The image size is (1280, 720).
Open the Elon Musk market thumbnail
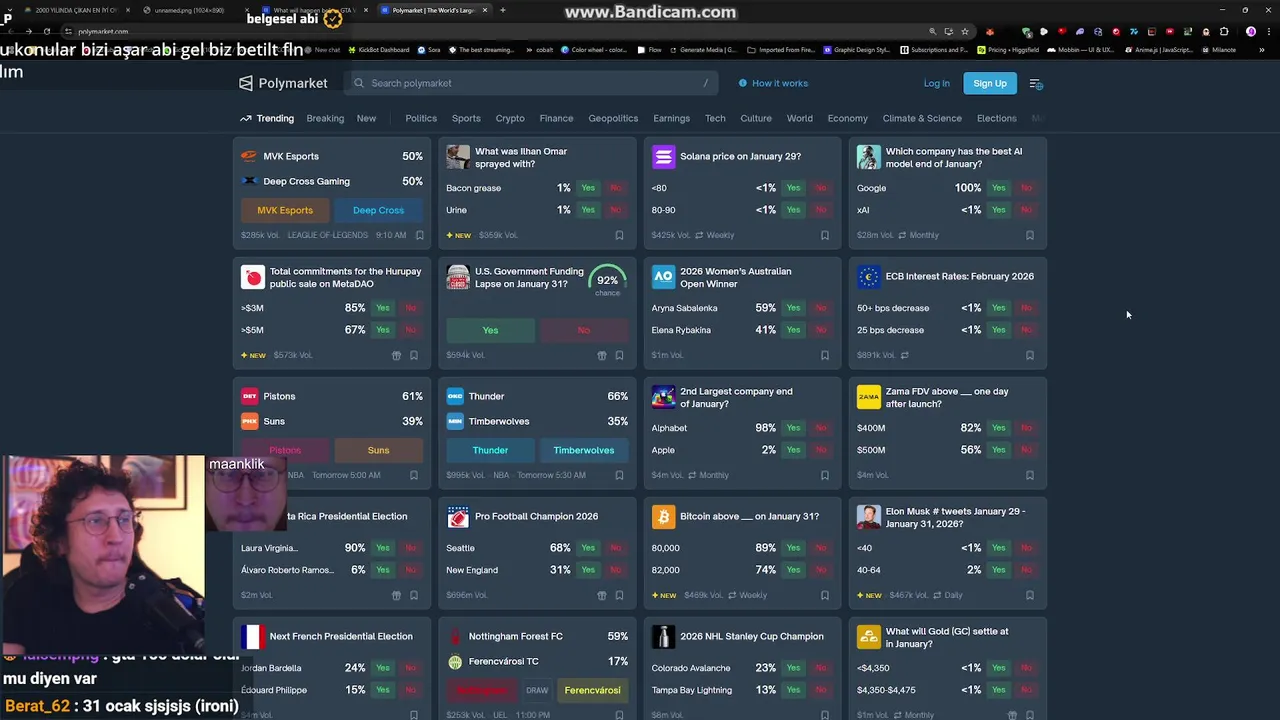869,517
